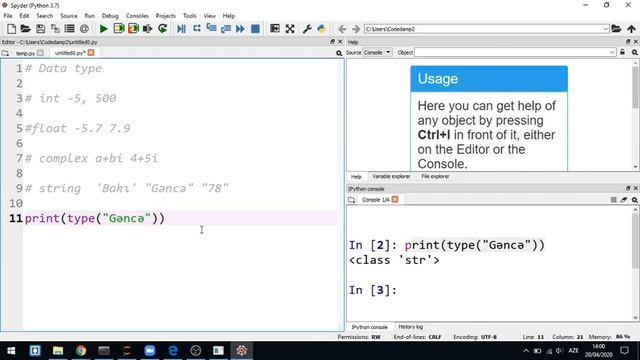Open the outline list icon in toolbar
The width and height of the screenshot is (640, 360).
coord(69,29)
